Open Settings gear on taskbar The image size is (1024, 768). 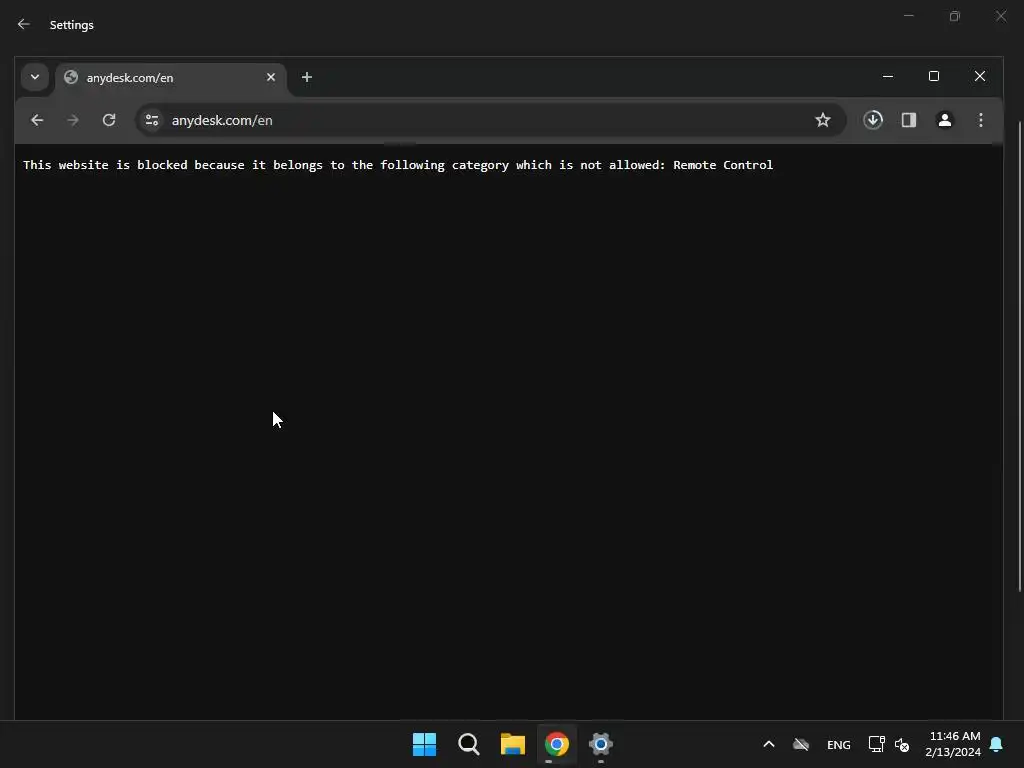[601, 744]
